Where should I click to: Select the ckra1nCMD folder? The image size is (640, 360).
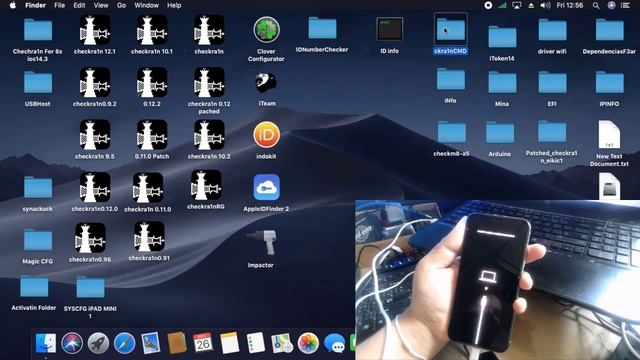[x=451, y=29]
